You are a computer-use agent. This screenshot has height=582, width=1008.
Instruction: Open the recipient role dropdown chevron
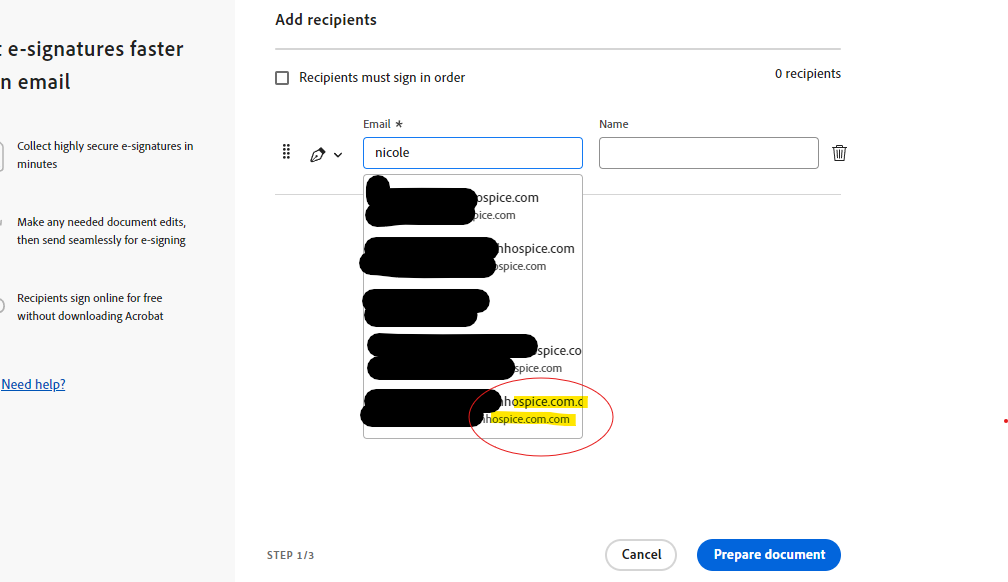click(x=337, y=155)
